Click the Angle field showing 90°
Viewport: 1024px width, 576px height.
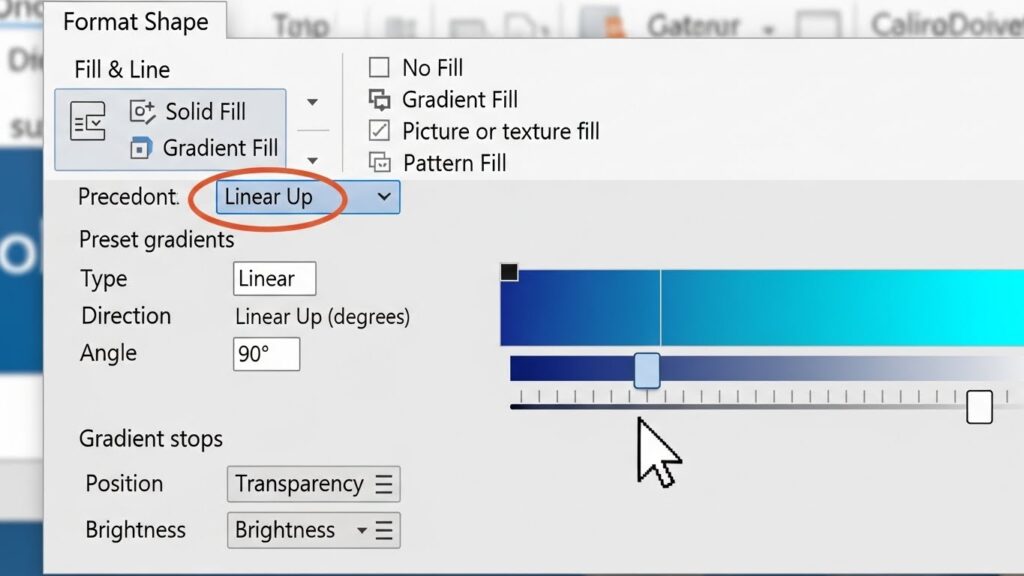(x=266, y=354)
